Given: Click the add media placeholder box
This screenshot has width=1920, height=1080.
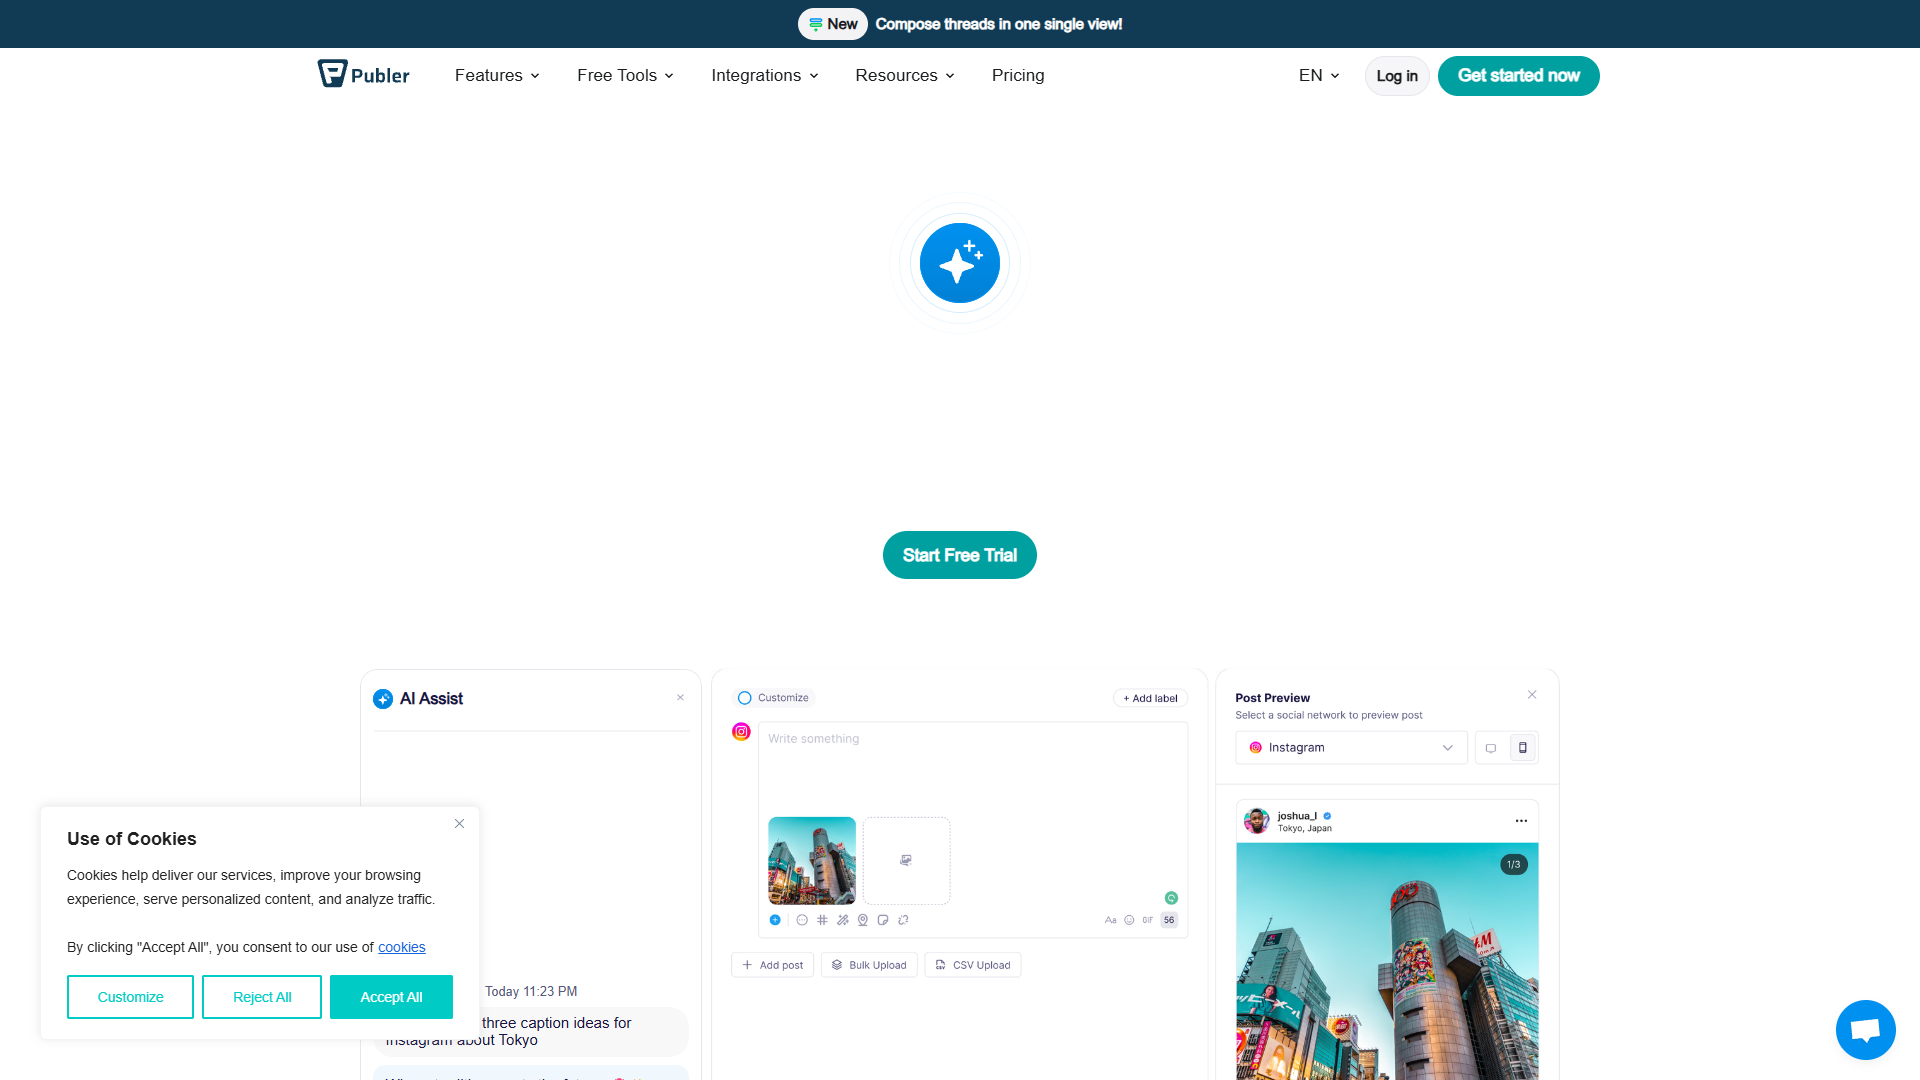Looking at the screenshot, I should pos(906,860).
